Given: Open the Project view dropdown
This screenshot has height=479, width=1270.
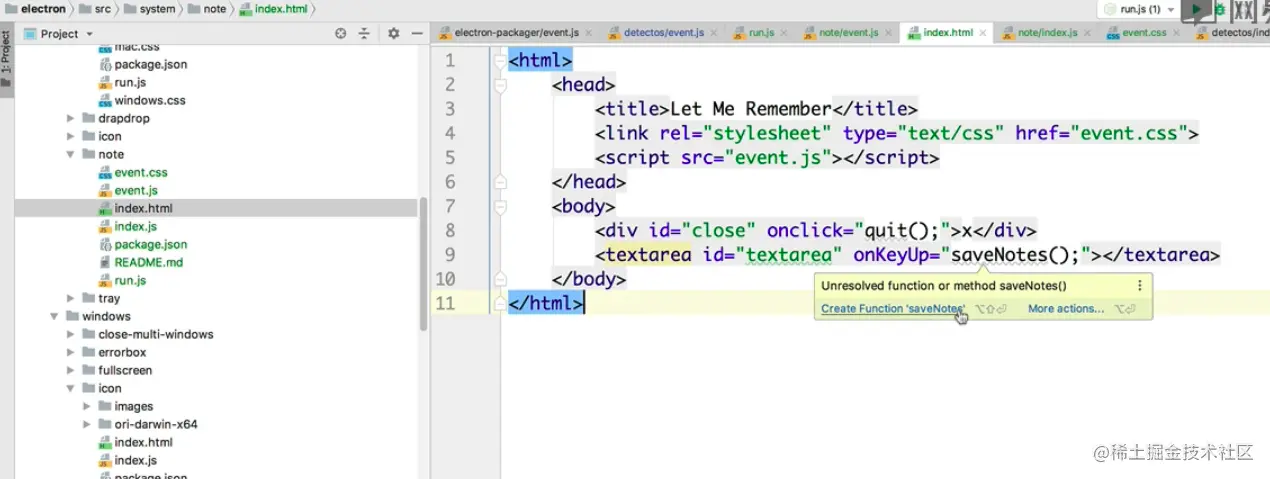Looking at the screenshot, I should tap(59, 33).
